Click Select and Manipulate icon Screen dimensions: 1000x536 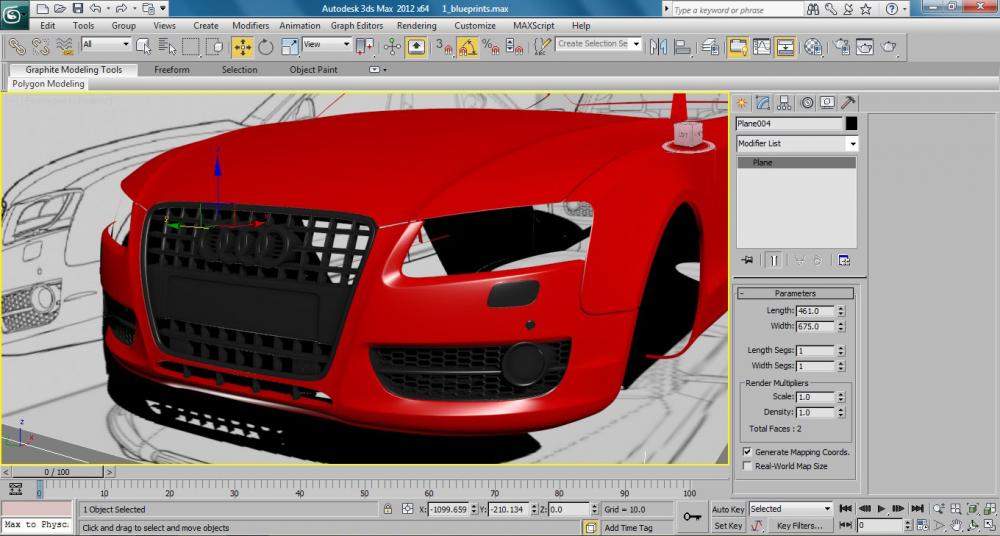coord(392,46)
